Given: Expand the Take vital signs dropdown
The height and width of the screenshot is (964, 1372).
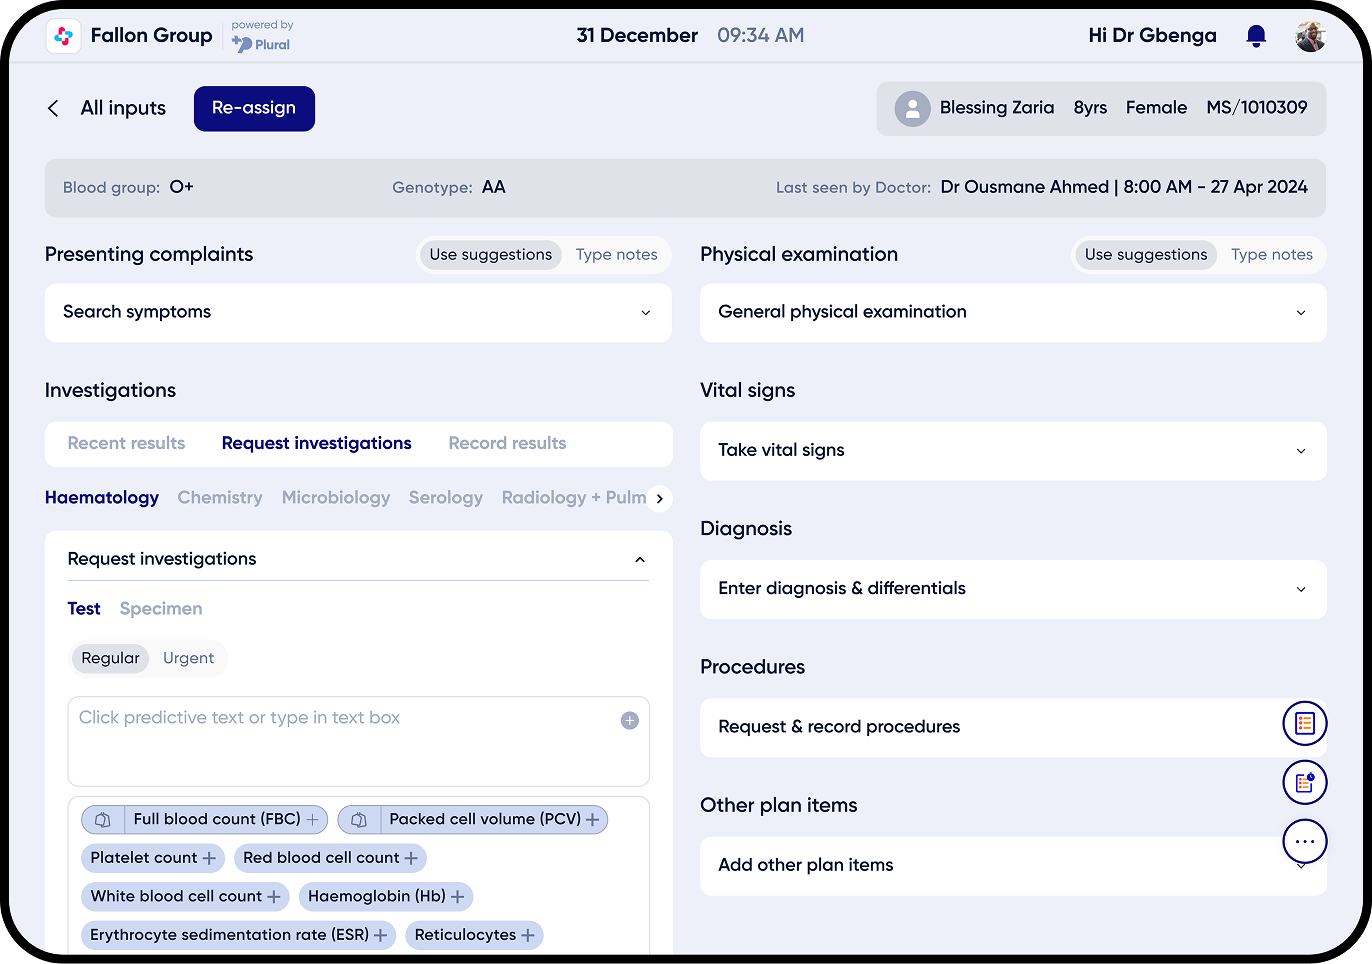Looking at the screenshot, I should pyautogui.click(x=1012, y=450).
